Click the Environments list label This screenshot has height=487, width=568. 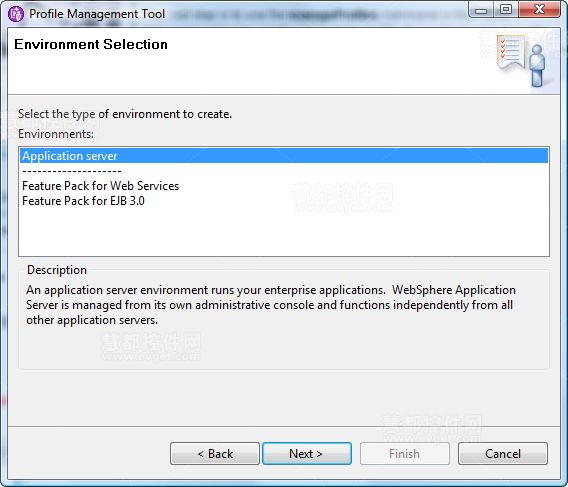(x=56, y=134)
